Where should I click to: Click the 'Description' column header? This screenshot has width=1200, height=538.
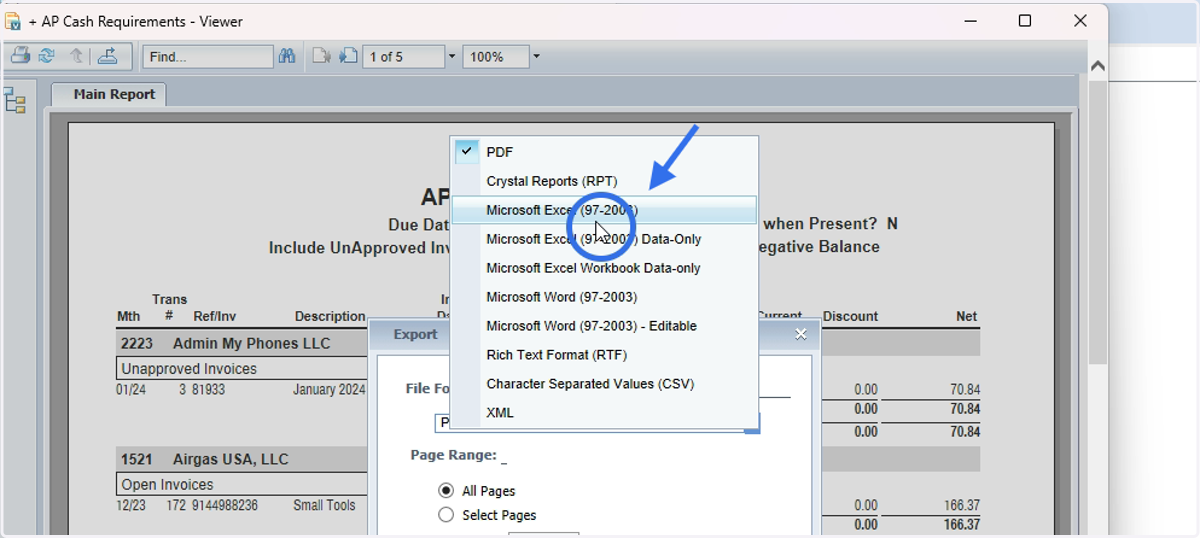point(330,316)
